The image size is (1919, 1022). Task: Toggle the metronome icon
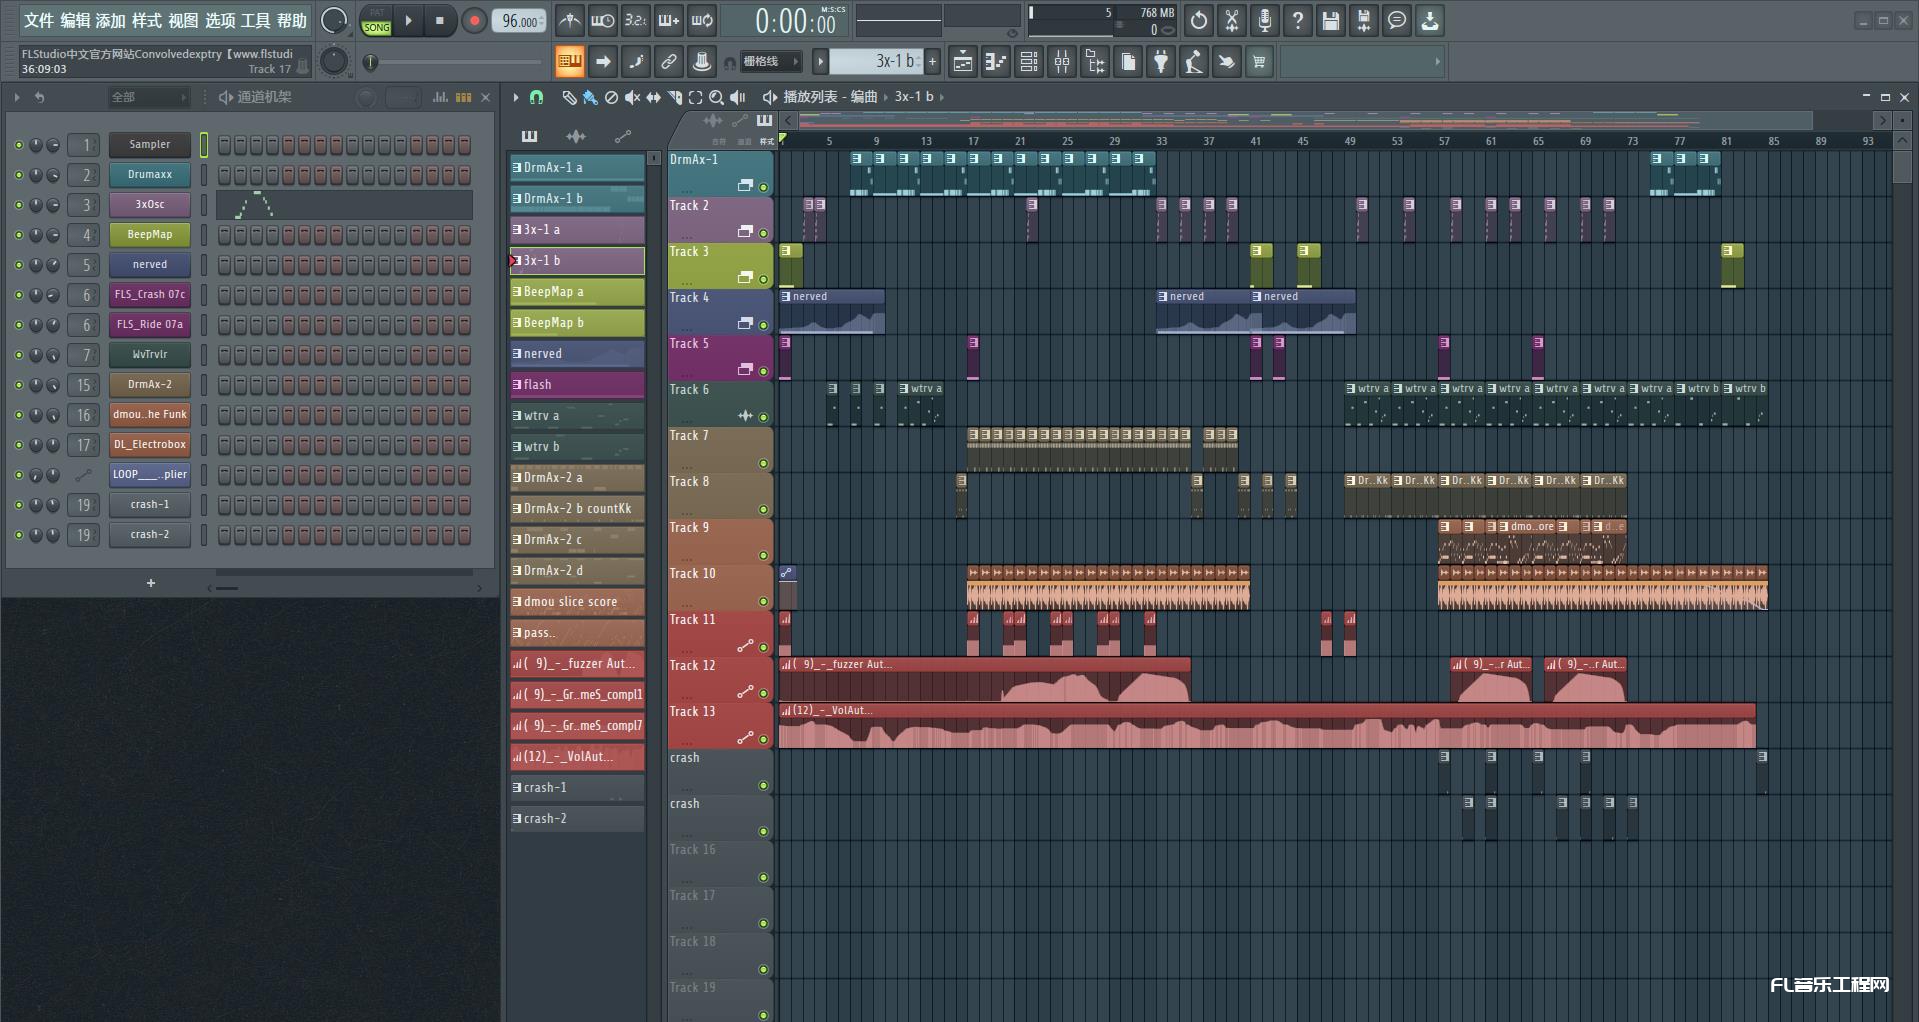click(x=570, y=20)
